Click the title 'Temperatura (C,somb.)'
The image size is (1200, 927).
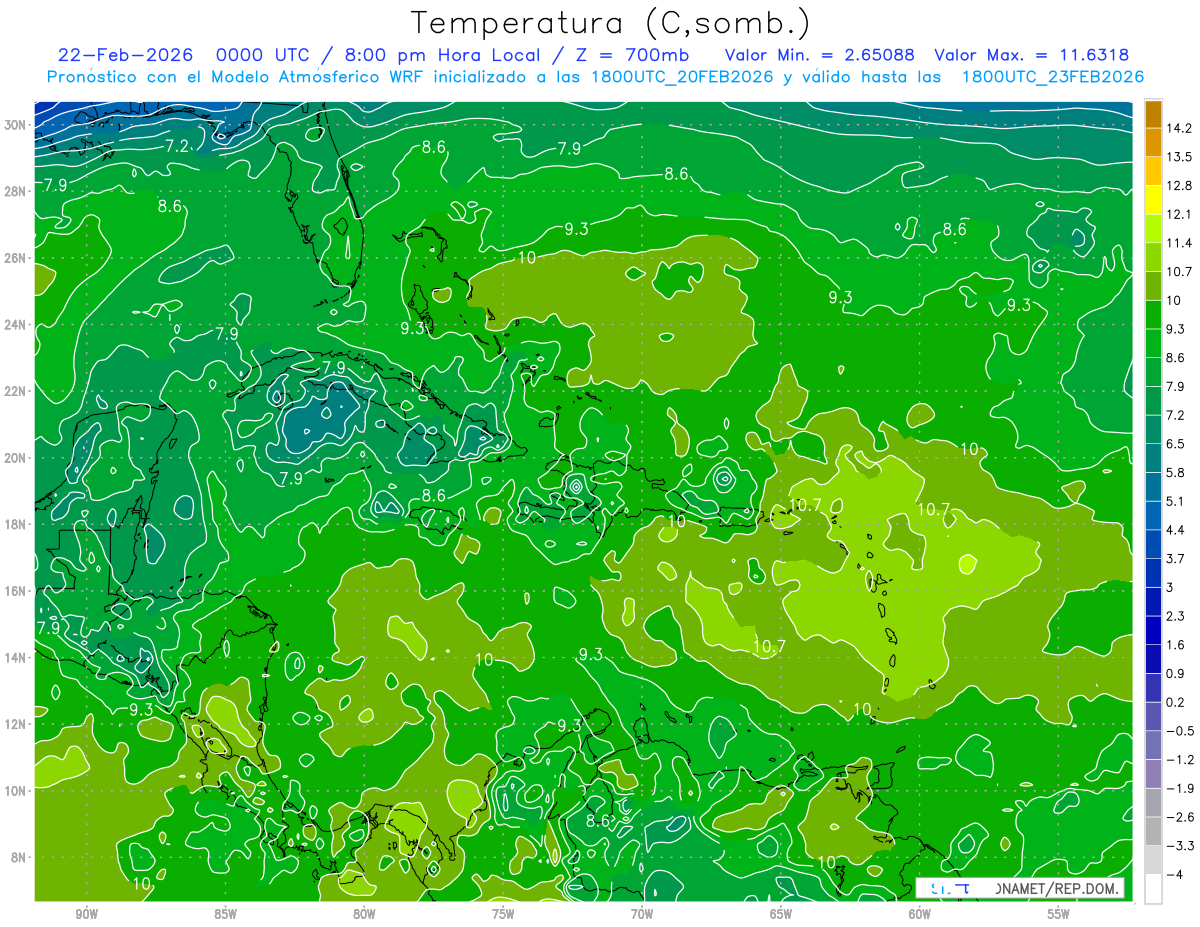610,22
